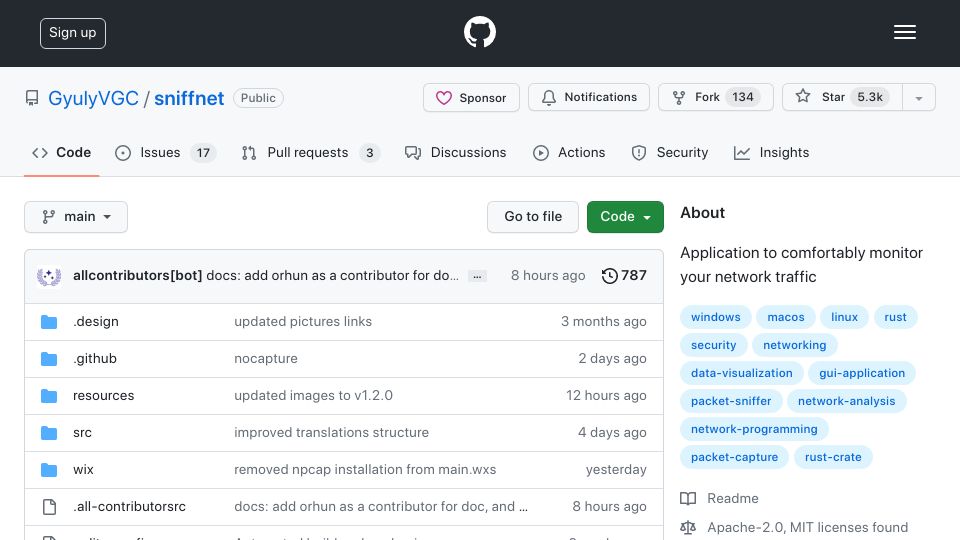
Task: Select the windows topic tag
Action: (x=716, y=317)
